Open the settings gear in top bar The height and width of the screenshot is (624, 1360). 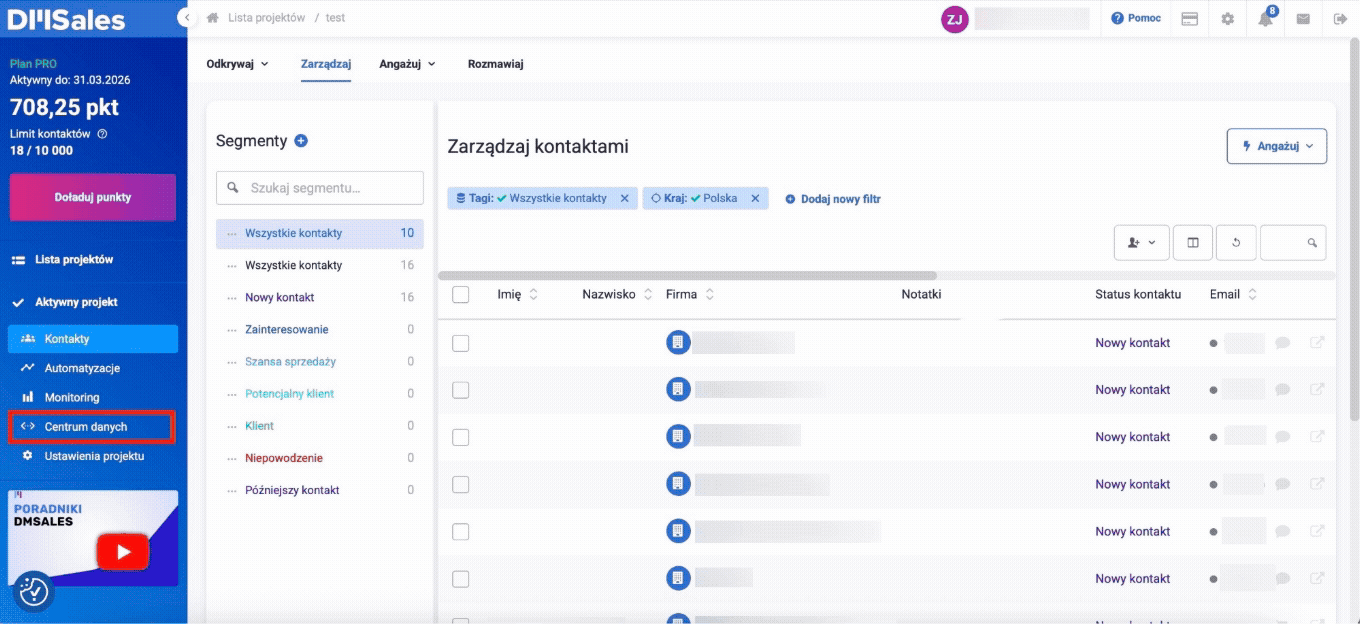(x=1227, y=19)
